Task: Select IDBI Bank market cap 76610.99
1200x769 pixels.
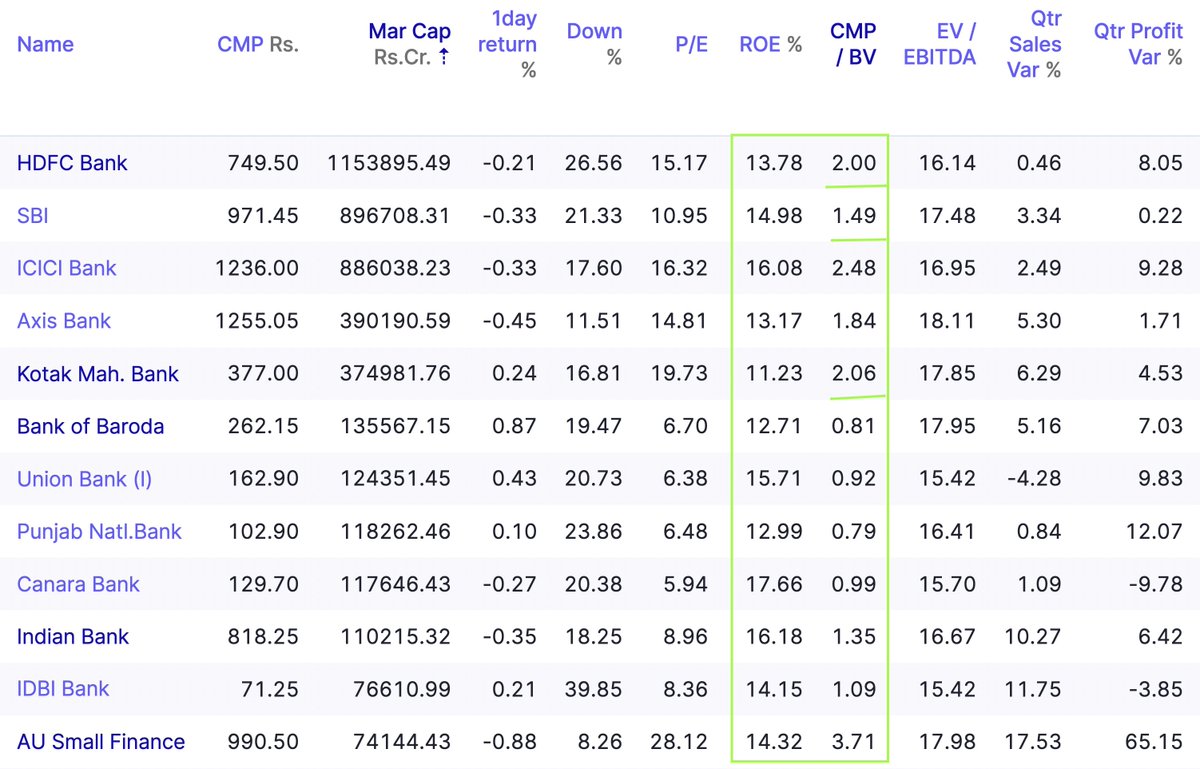Action: (x=402, y=688)
